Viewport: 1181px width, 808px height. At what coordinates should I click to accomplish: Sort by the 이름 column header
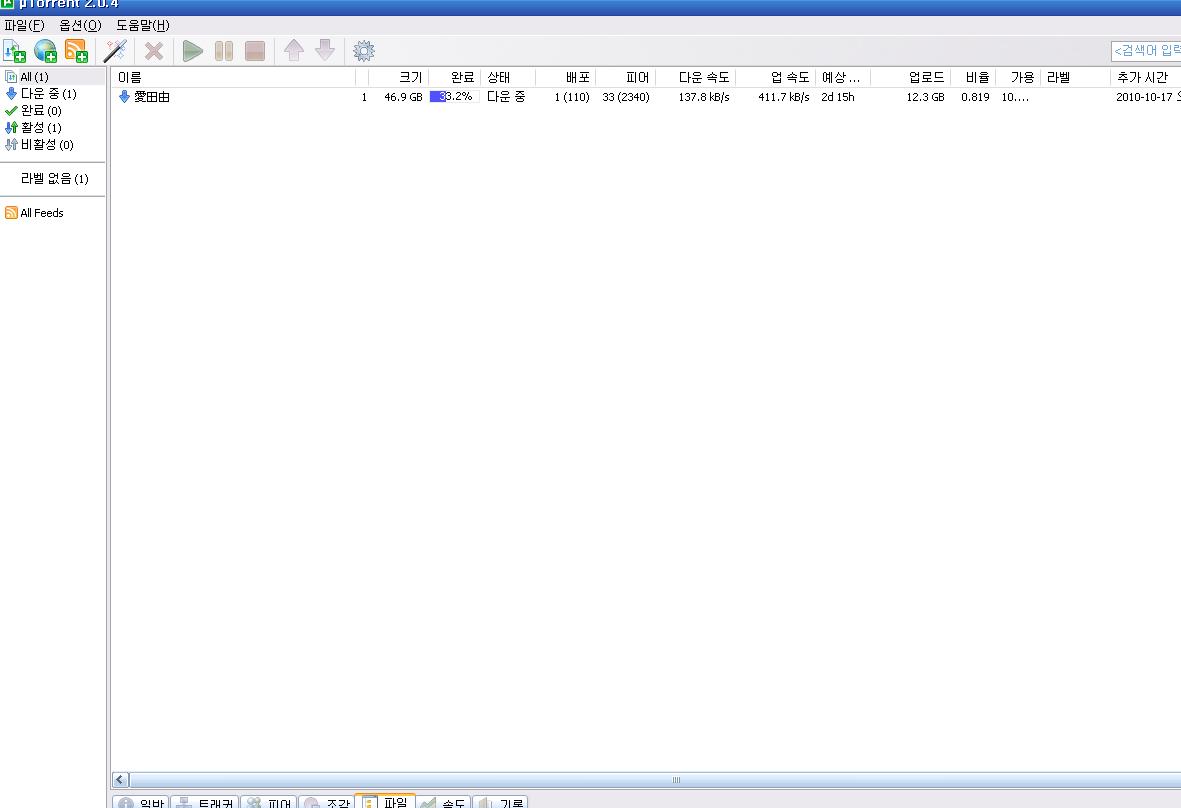pyautogui.click(x=233, y=78)
